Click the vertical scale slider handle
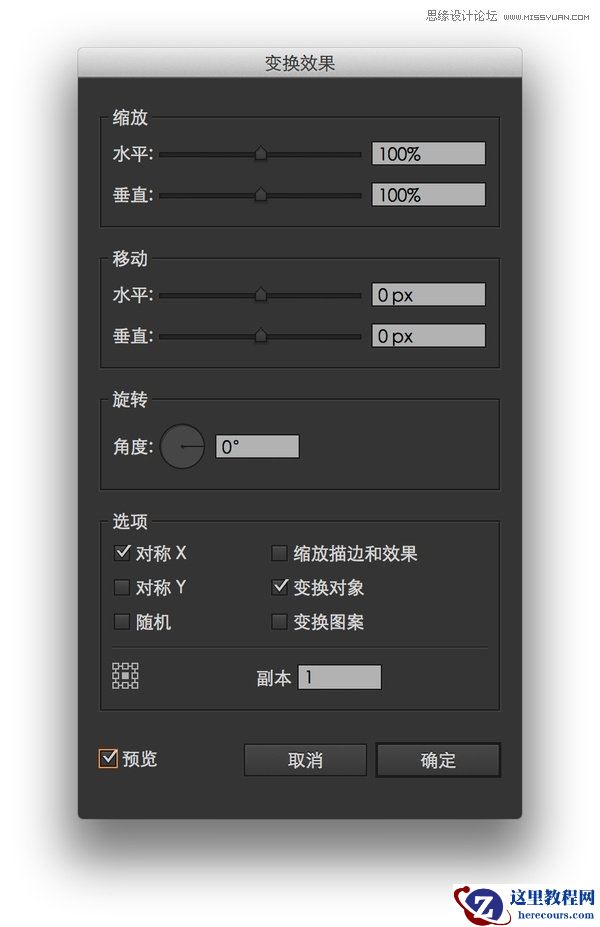The image size is (600, 927). pyautogui.click(x=261, y=195)
